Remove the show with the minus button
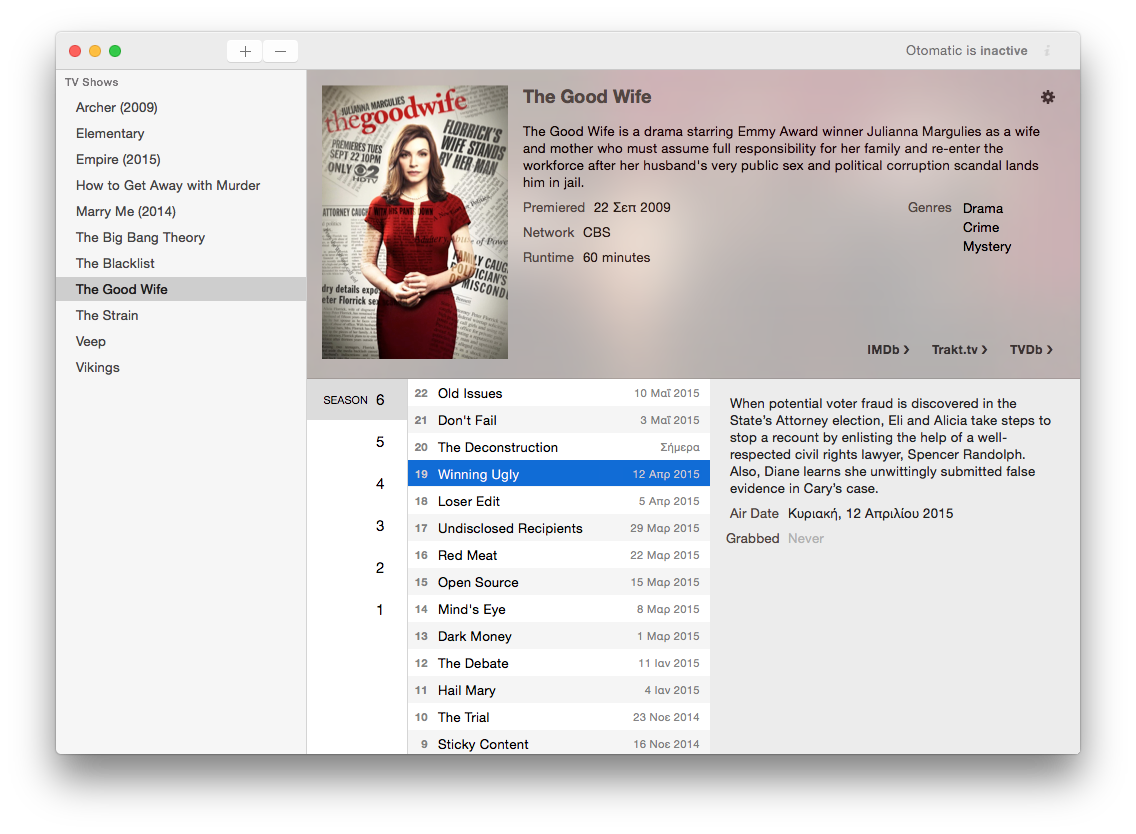Screen dimensions: 1136x834 click(x=280, y=51)
